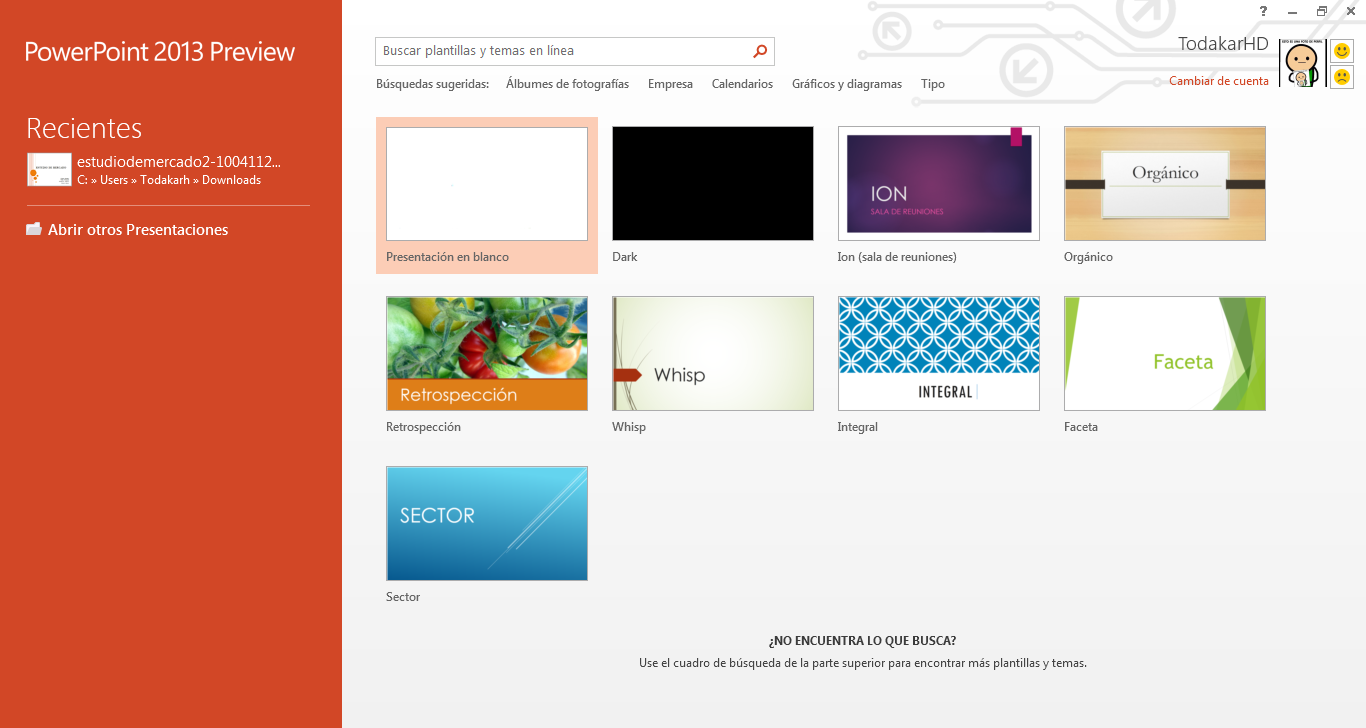Click Cambiar de cuenta link

tap(1219, 81)
